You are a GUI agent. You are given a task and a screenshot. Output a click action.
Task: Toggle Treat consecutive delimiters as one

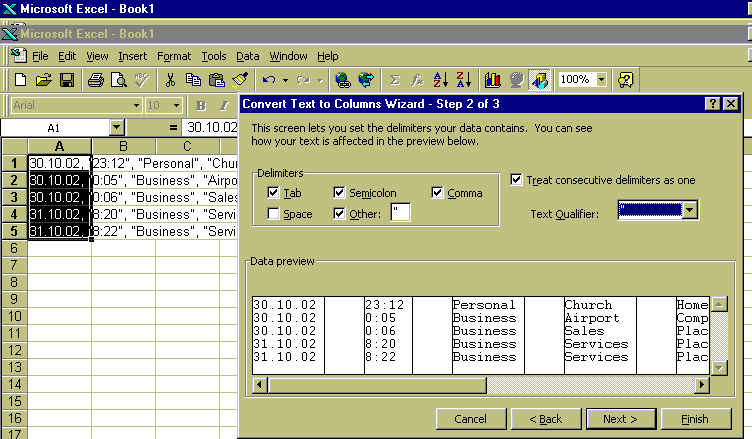[x=516, y=180]
